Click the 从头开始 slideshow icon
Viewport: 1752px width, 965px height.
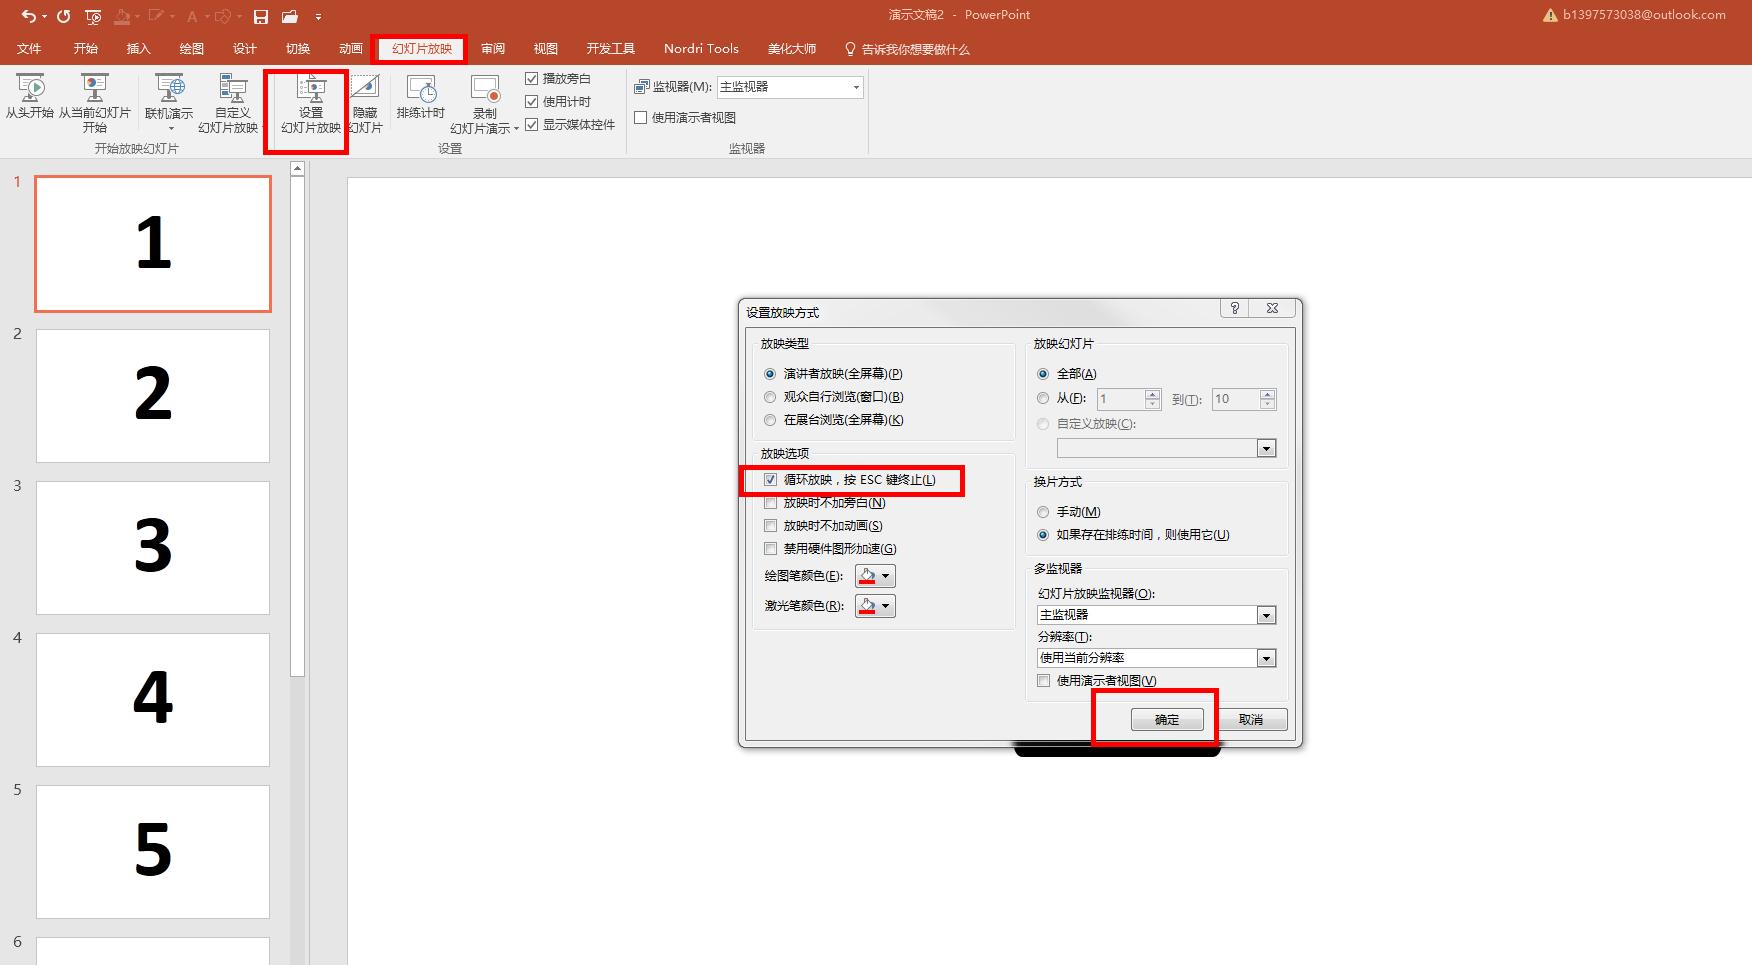click(x=30, y=90)
